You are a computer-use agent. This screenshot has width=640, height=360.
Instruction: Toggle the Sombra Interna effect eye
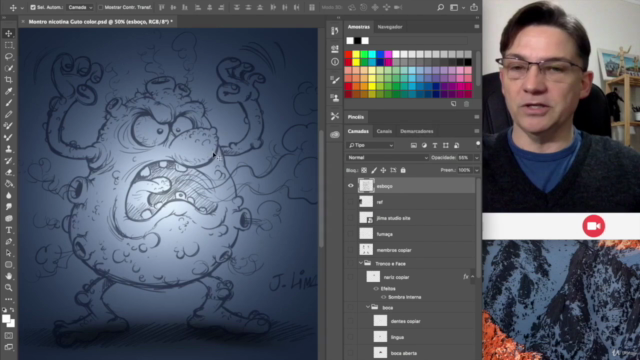tap(383, 297)
